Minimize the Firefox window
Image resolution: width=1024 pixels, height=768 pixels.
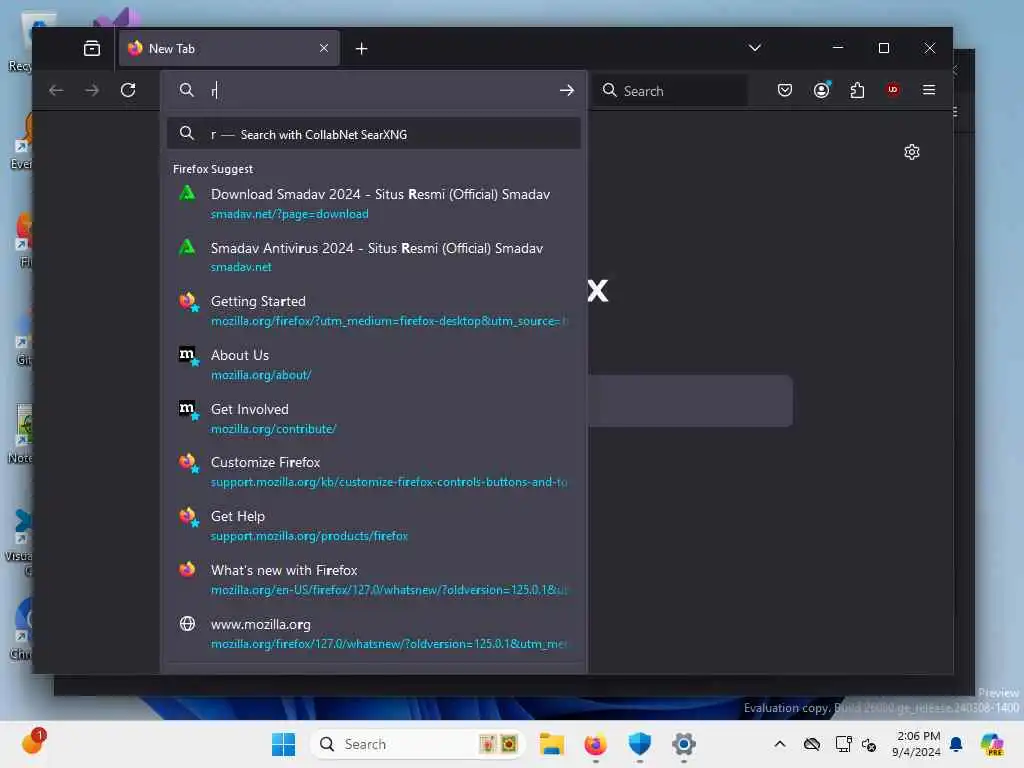838,48
